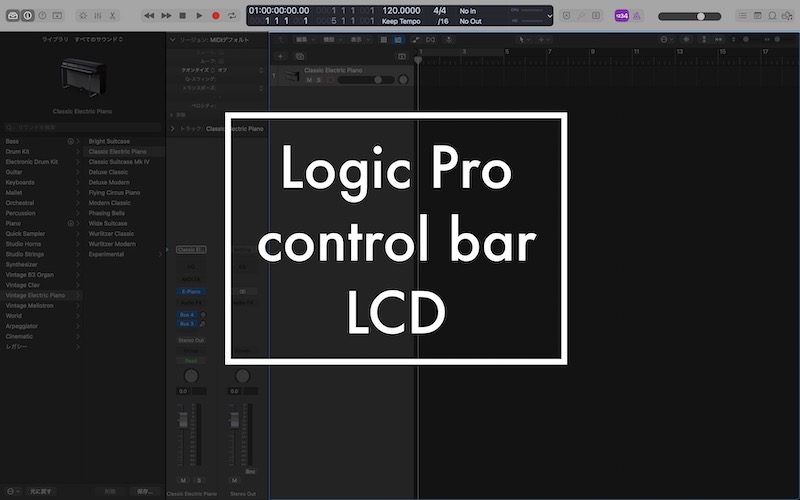
Task: Expand the Track Classic Electric Piano section
Action: (172, 129)
